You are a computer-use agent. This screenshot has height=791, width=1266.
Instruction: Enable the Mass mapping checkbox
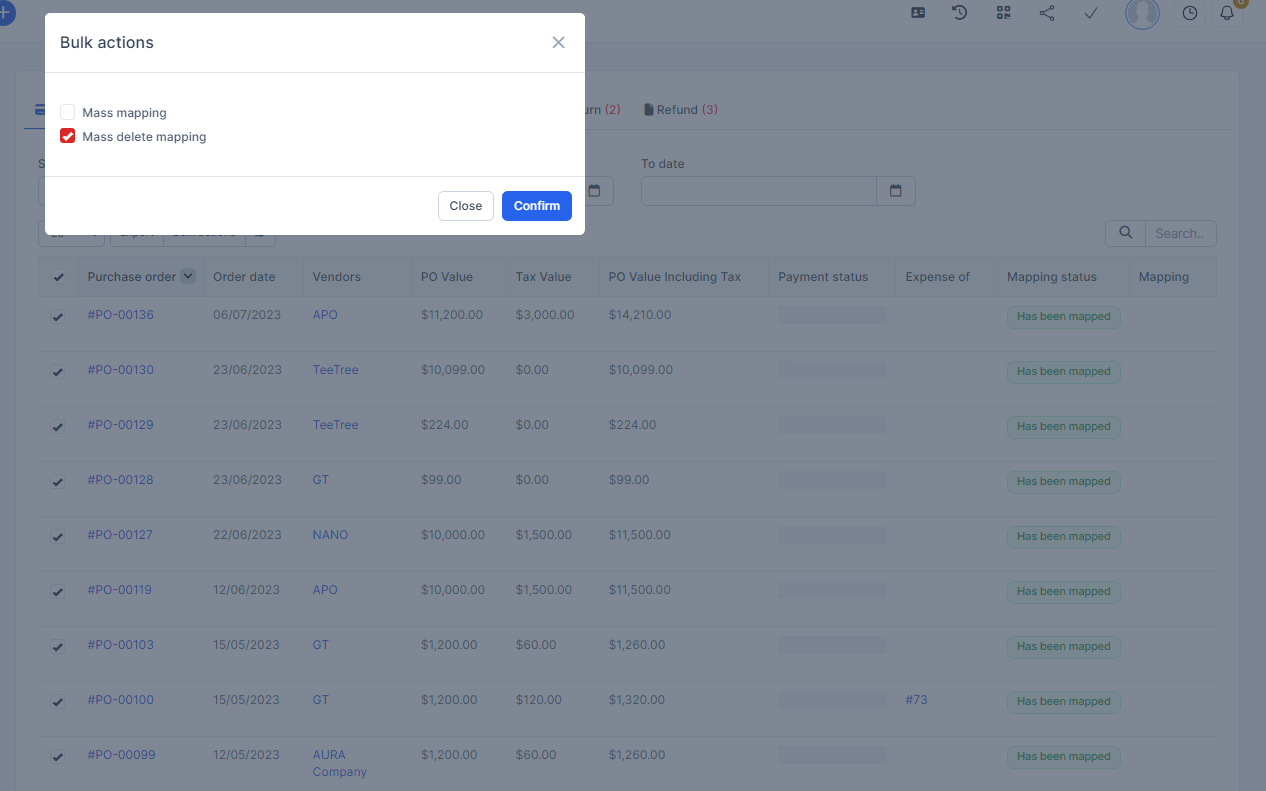tap(68, 112)
